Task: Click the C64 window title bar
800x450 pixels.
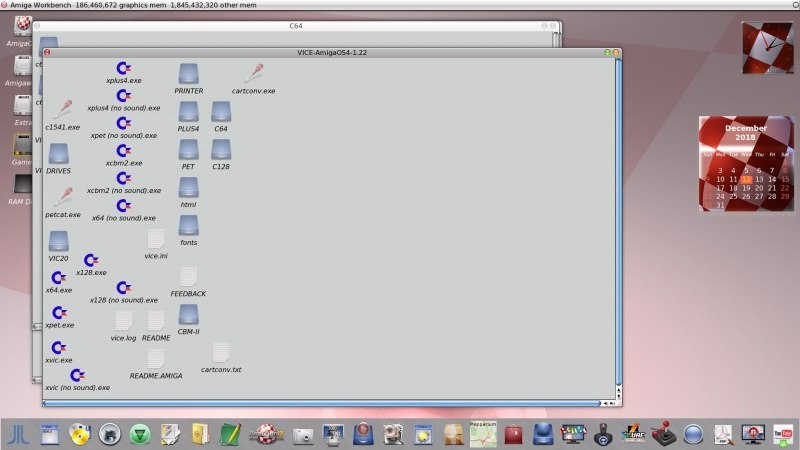Action: pyautogui.click(x=296, y=26)
